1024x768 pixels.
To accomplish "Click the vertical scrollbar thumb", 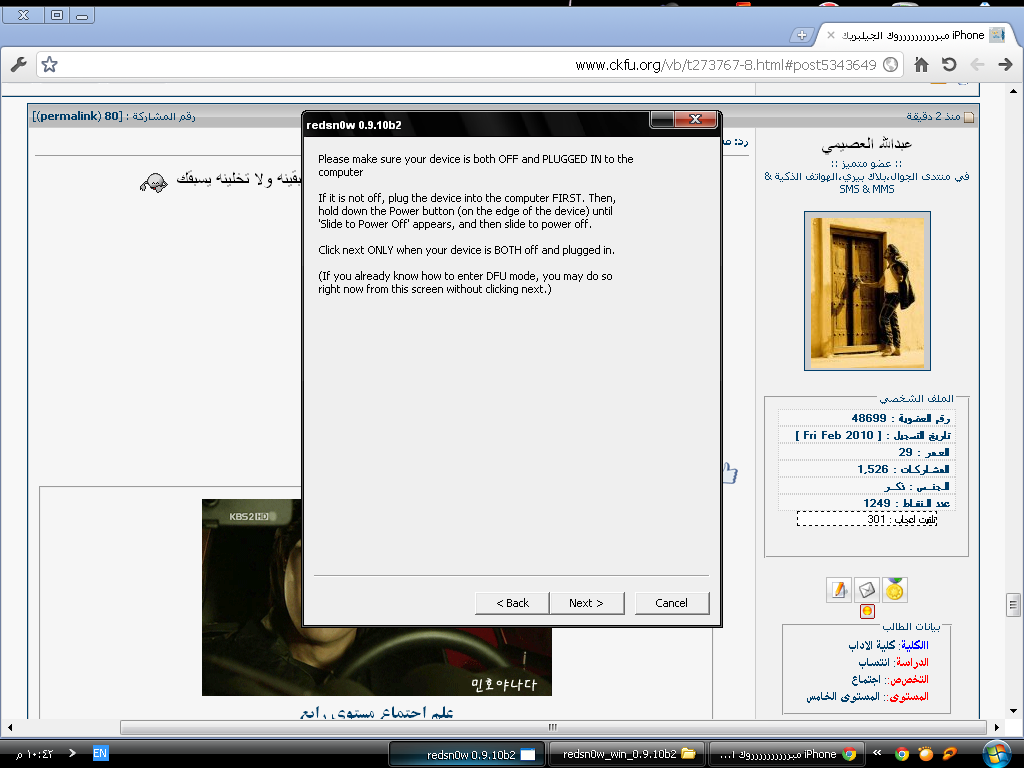I will coord(1013,605).
